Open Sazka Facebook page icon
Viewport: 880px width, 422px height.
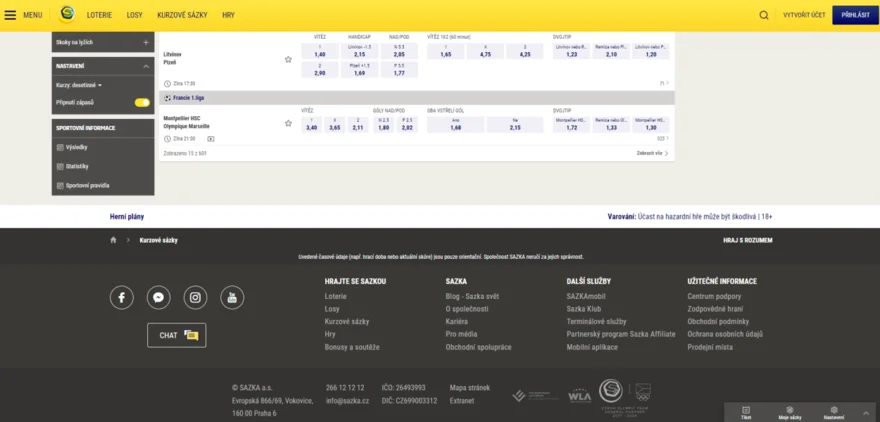pyautogui.click(x=122, y=297)
